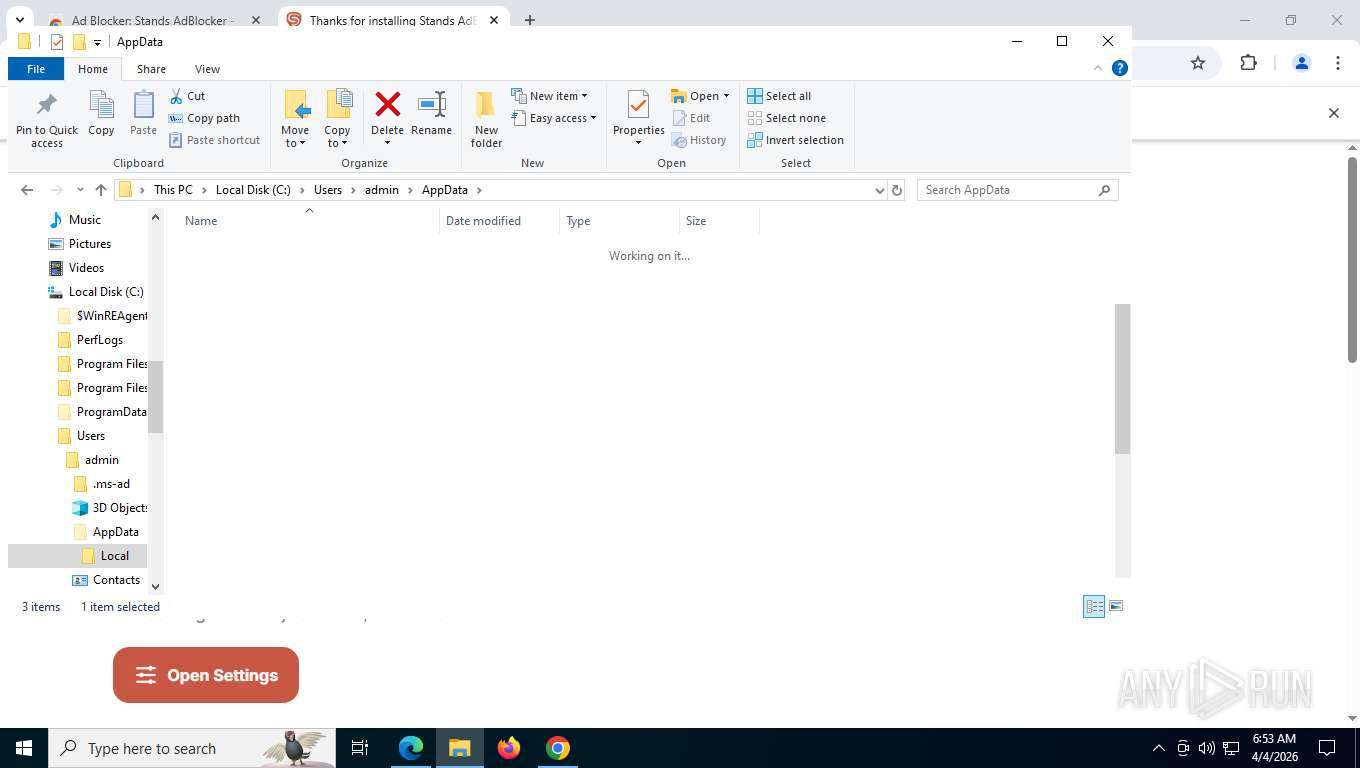The height and width of the screenshot is (768, 1360).
Task: Open a new Chrome tab
Action: 530,20
